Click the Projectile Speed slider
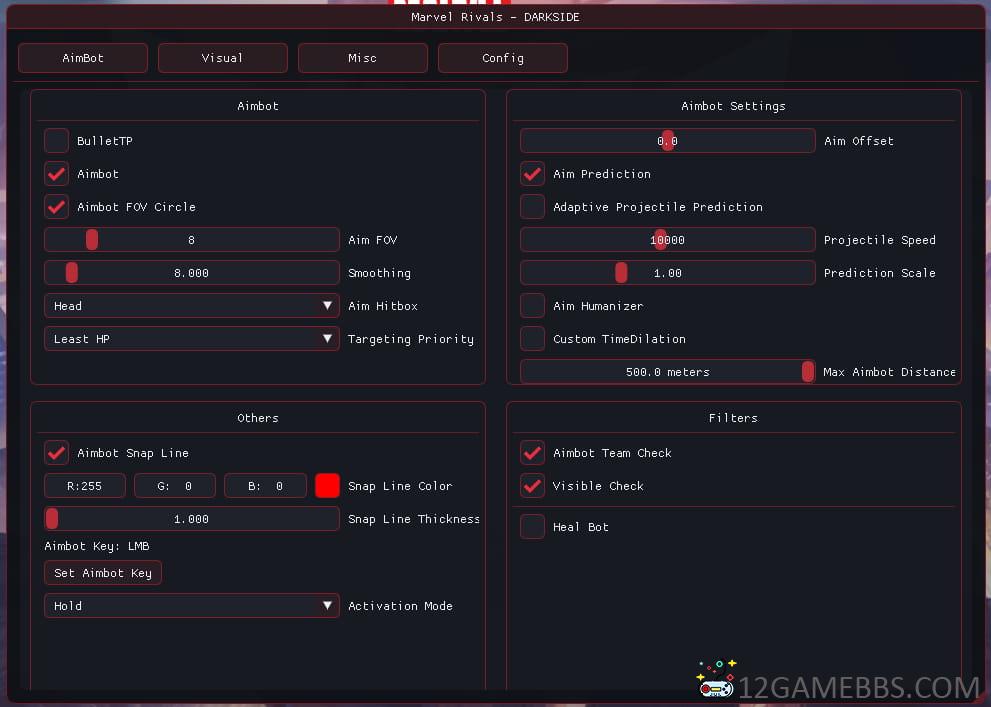The image size is (991, 707). click(667, 240)
